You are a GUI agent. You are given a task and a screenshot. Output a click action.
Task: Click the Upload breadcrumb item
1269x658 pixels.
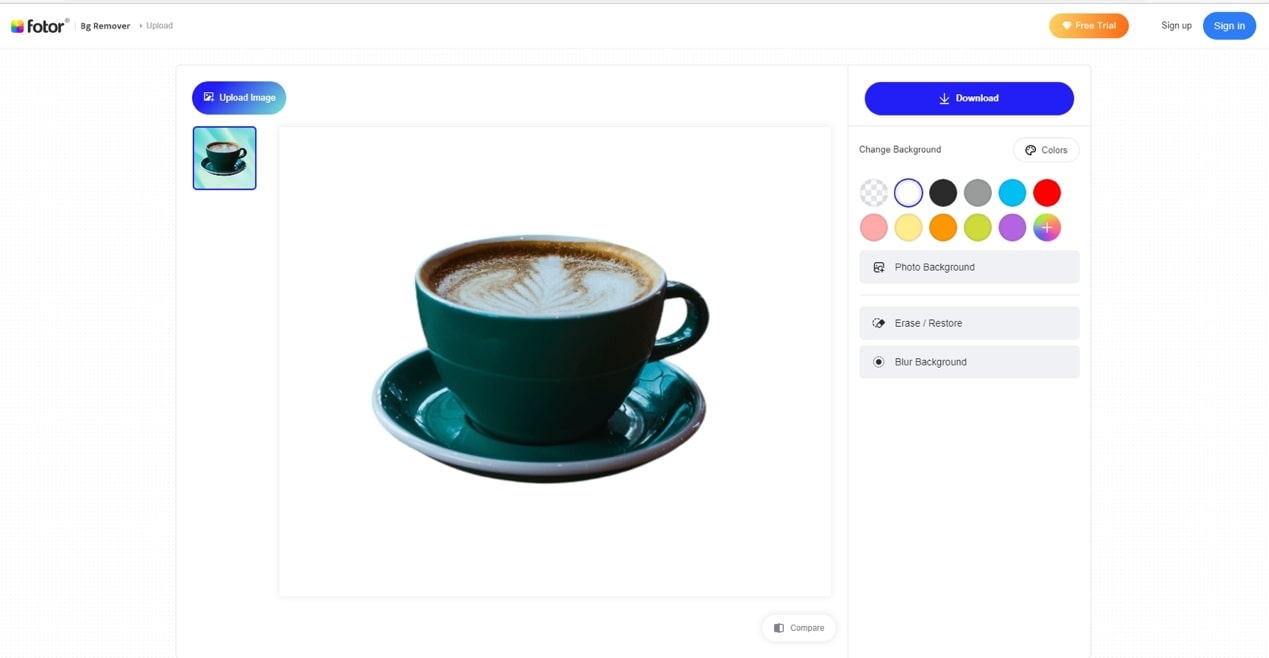tap(159, 26)
